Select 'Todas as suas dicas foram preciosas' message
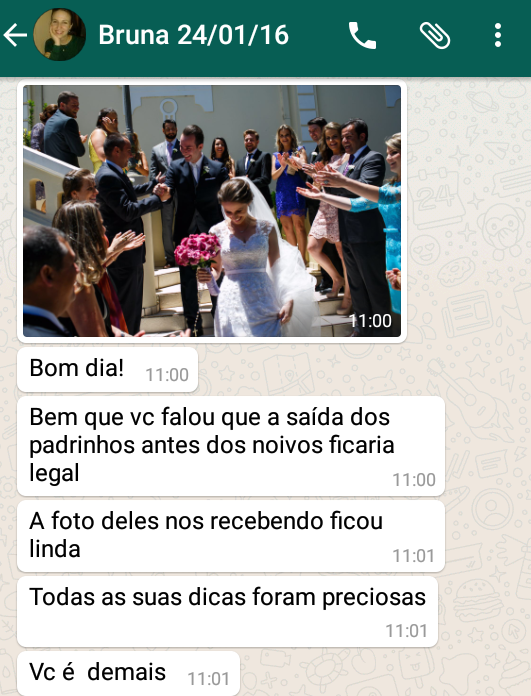The image size is (531, 696). [227, 612]
